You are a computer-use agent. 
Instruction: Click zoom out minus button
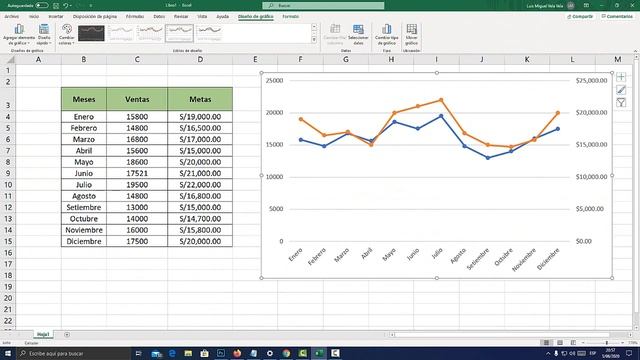pyautogui.click(x=583, y=343)
